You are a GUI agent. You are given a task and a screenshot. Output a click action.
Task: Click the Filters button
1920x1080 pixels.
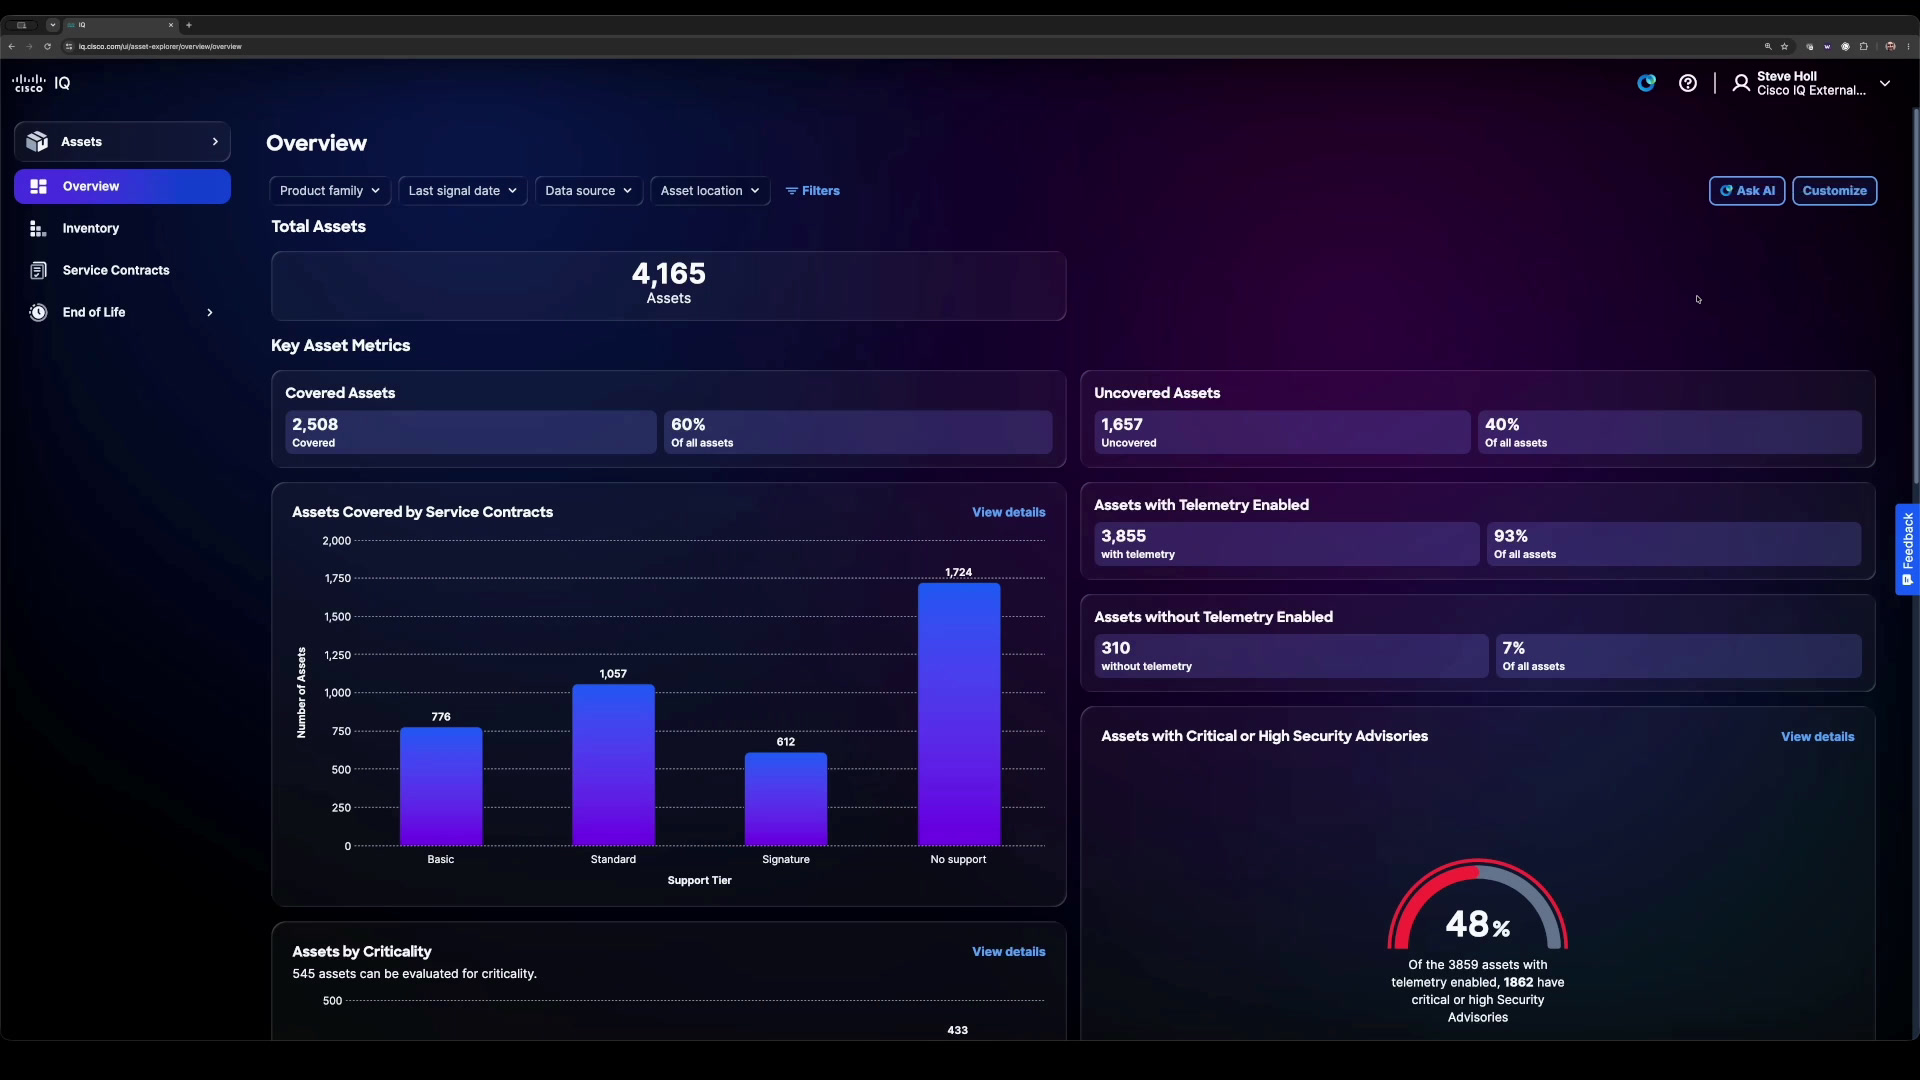(x=812, y=191)
